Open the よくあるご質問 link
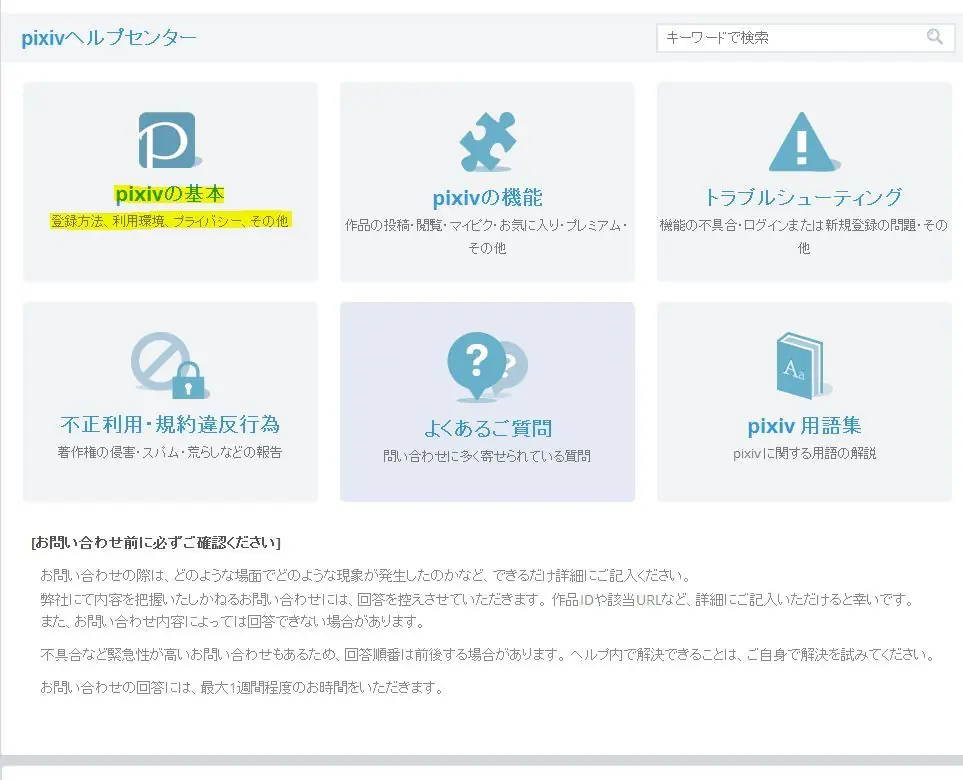This screenshot has height=780, width=963. point(488,428)
